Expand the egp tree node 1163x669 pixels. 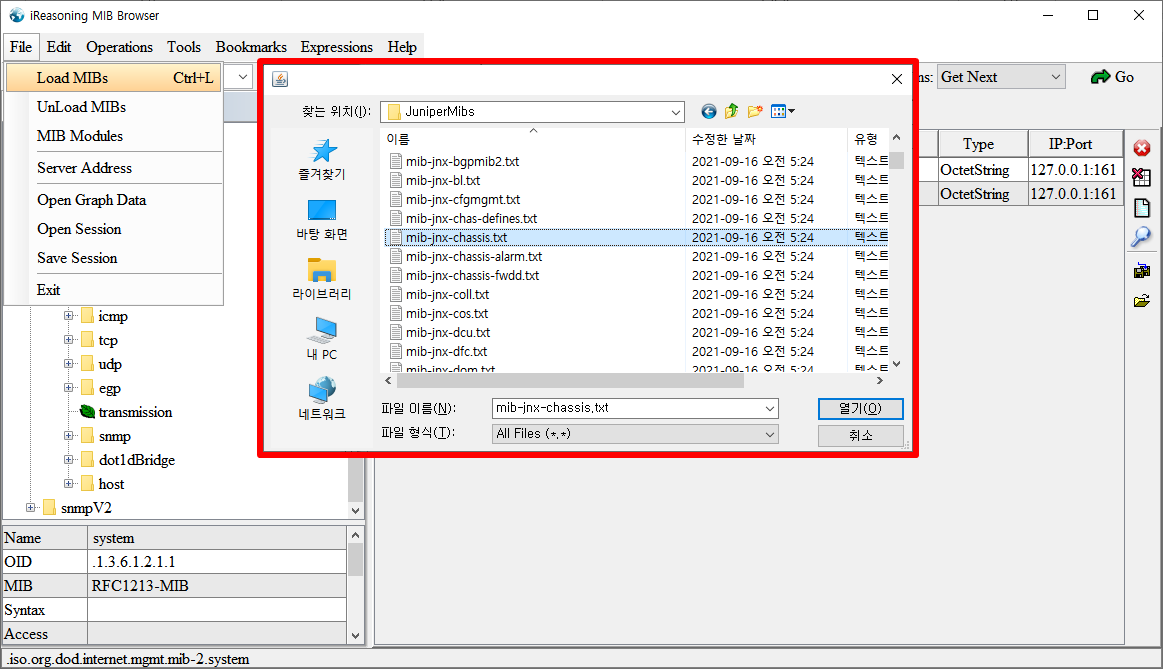[x=68, y=387]
